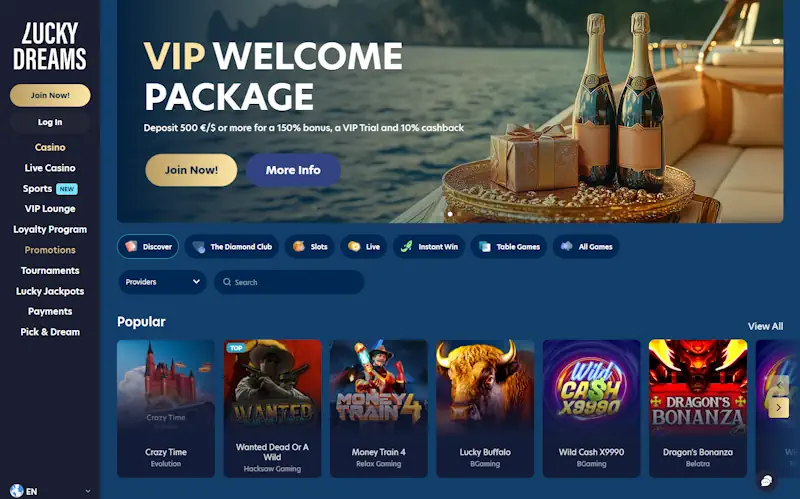Viewport: 800px width, 499px height.
Task: Select the Discover category chip
Action: tap(148, 246)
